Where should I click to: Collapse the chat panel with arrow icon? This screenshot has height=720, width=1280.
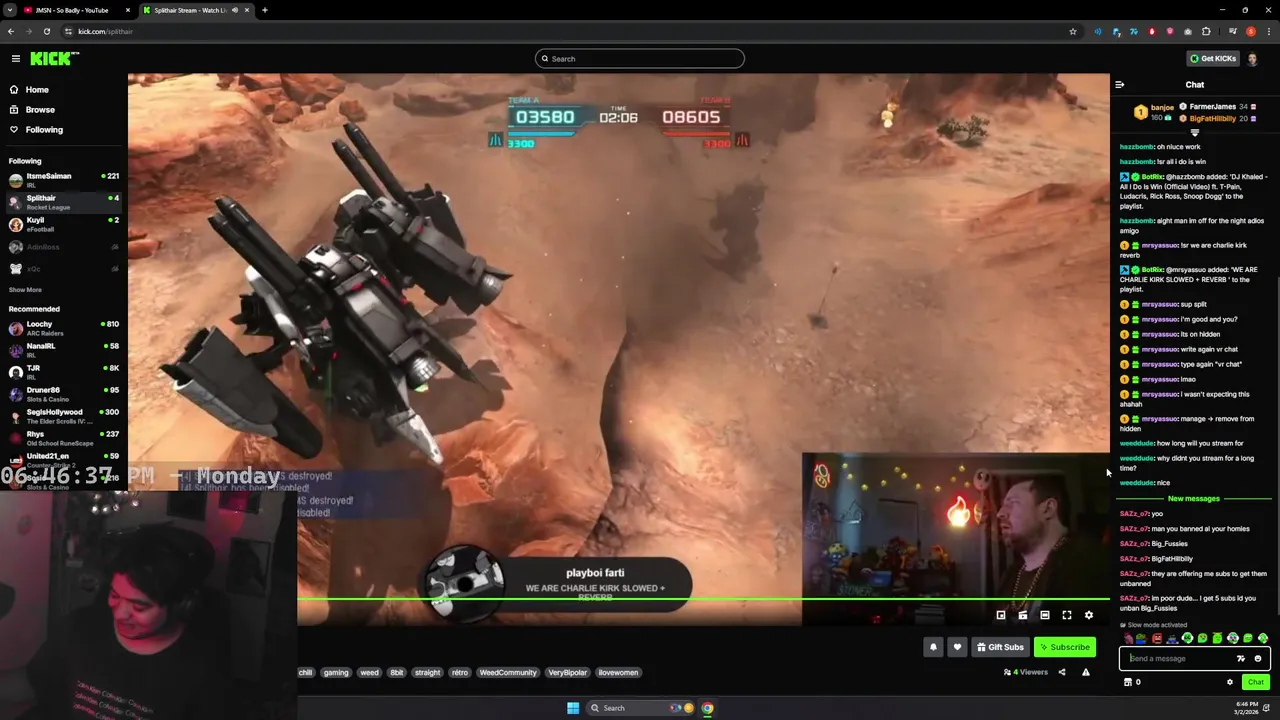click(1120, 85)
